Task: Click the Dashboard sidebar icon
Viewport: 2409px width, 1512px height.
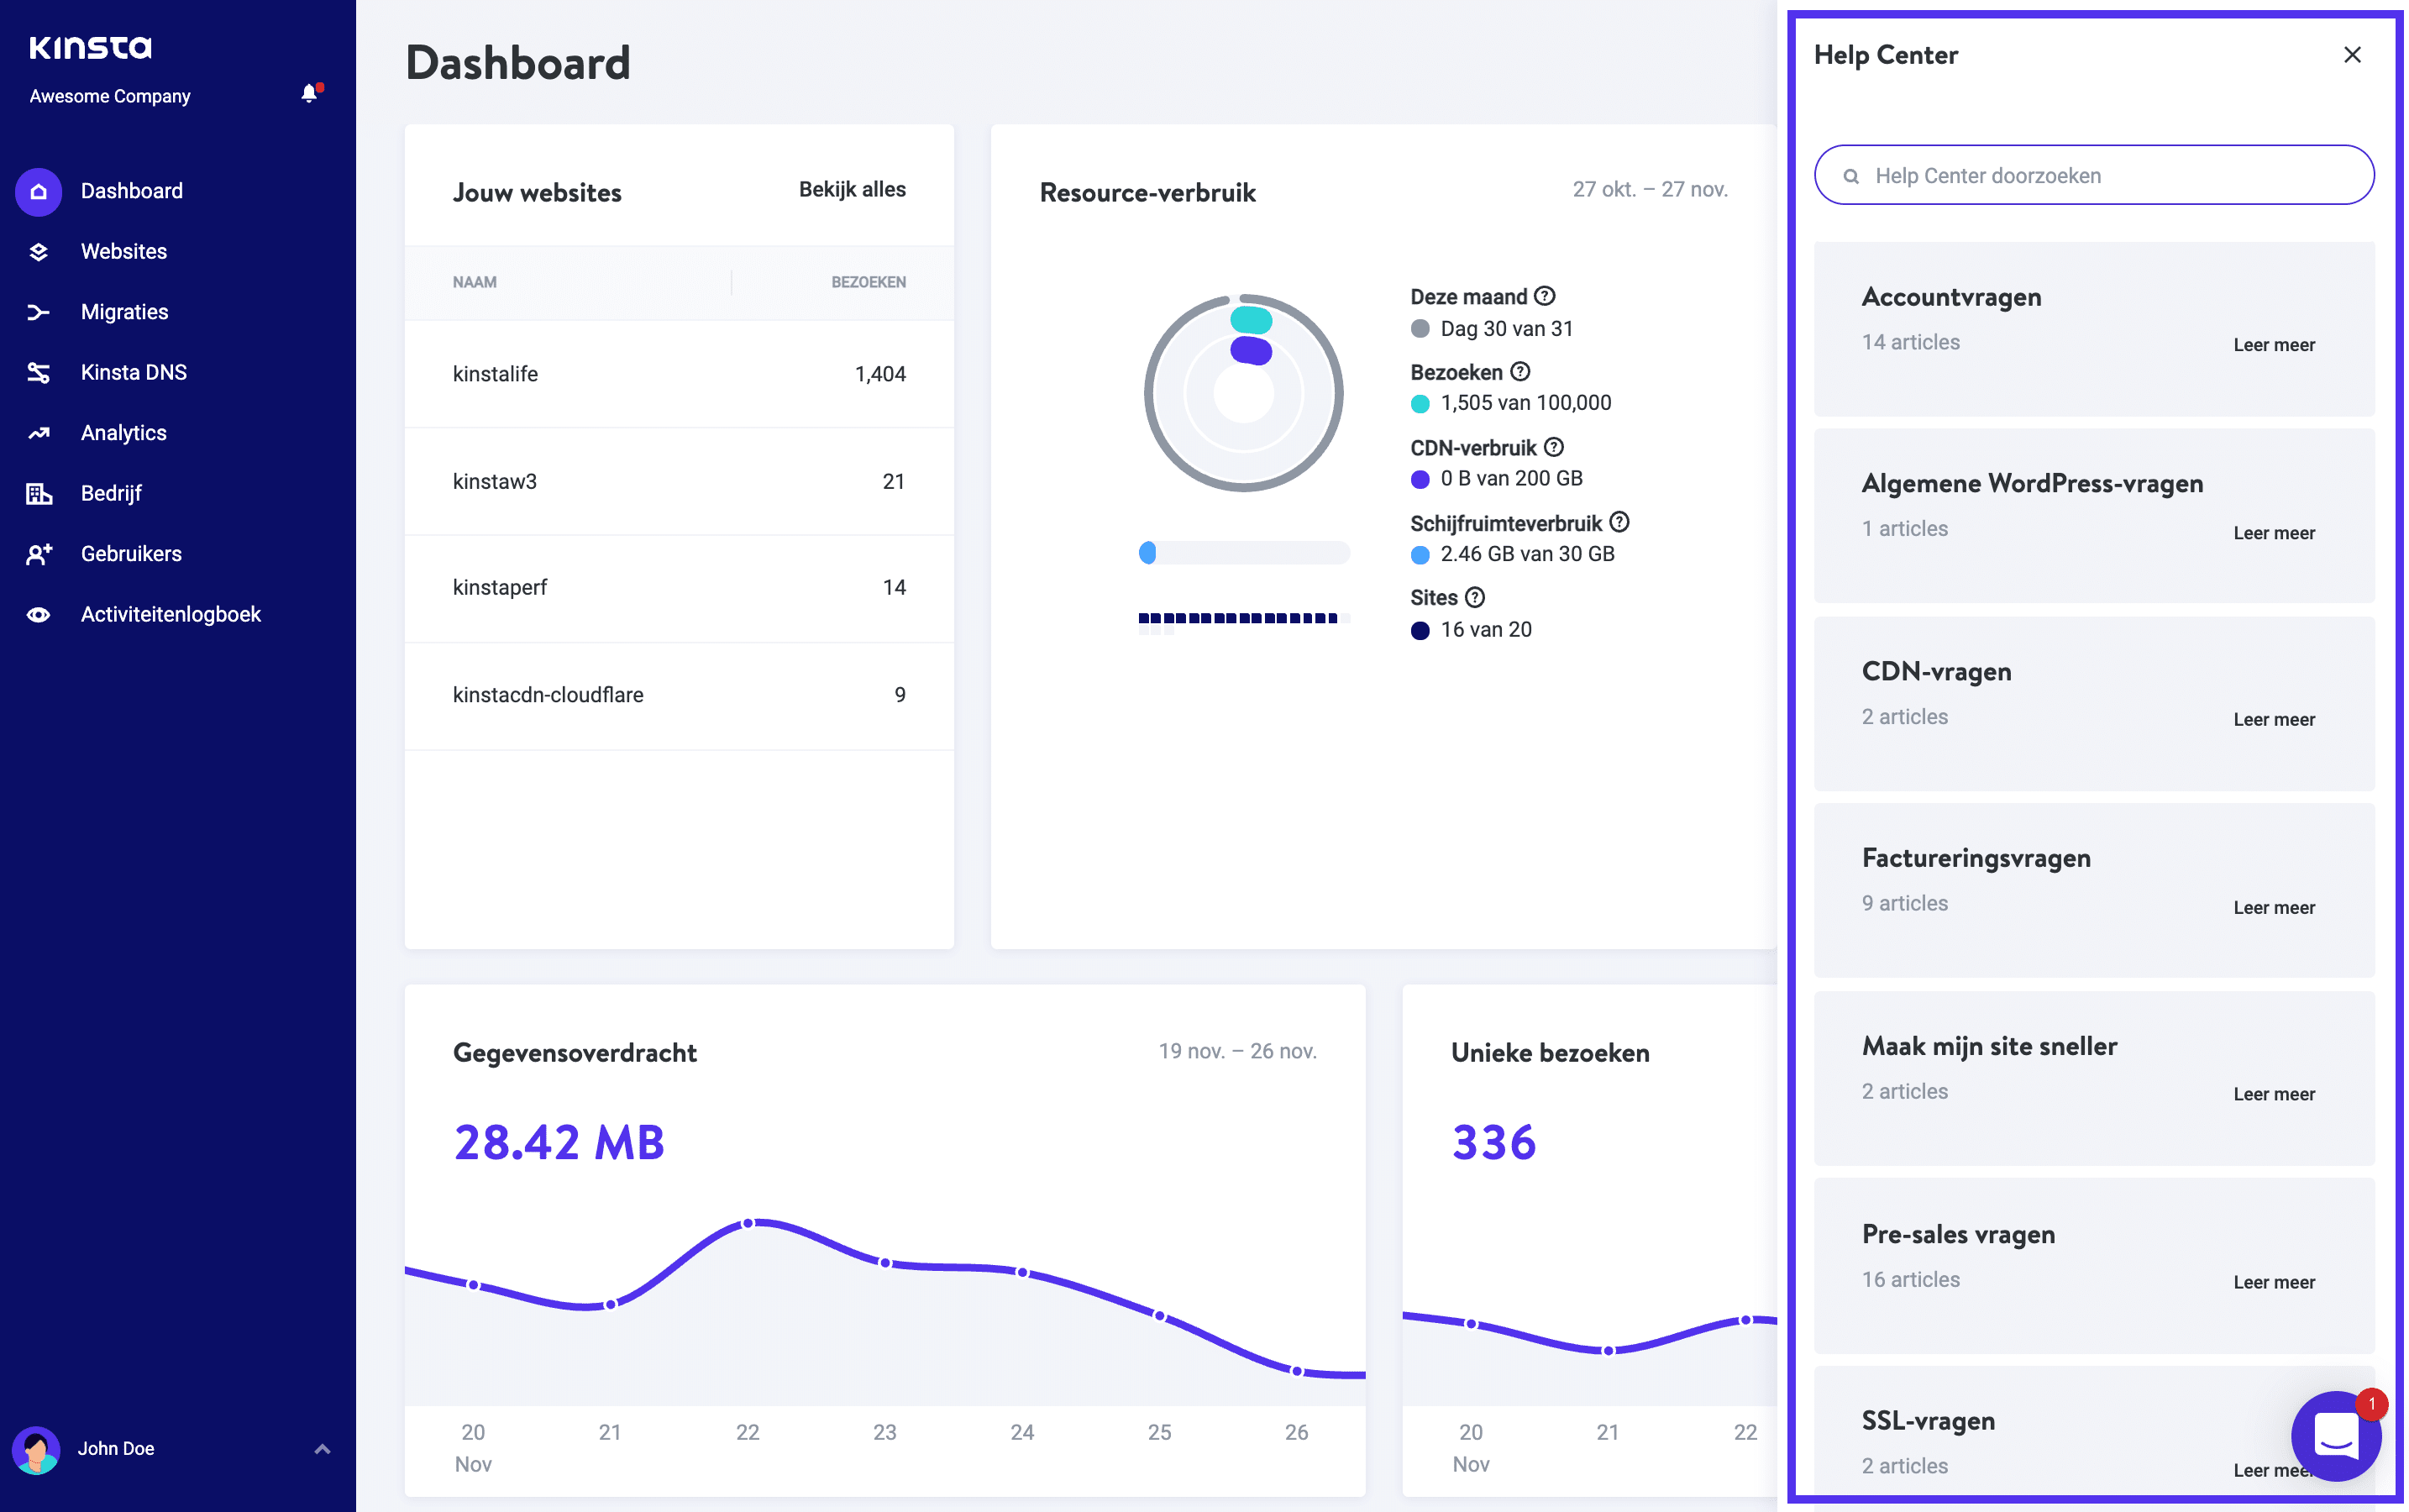Action: 37,190
